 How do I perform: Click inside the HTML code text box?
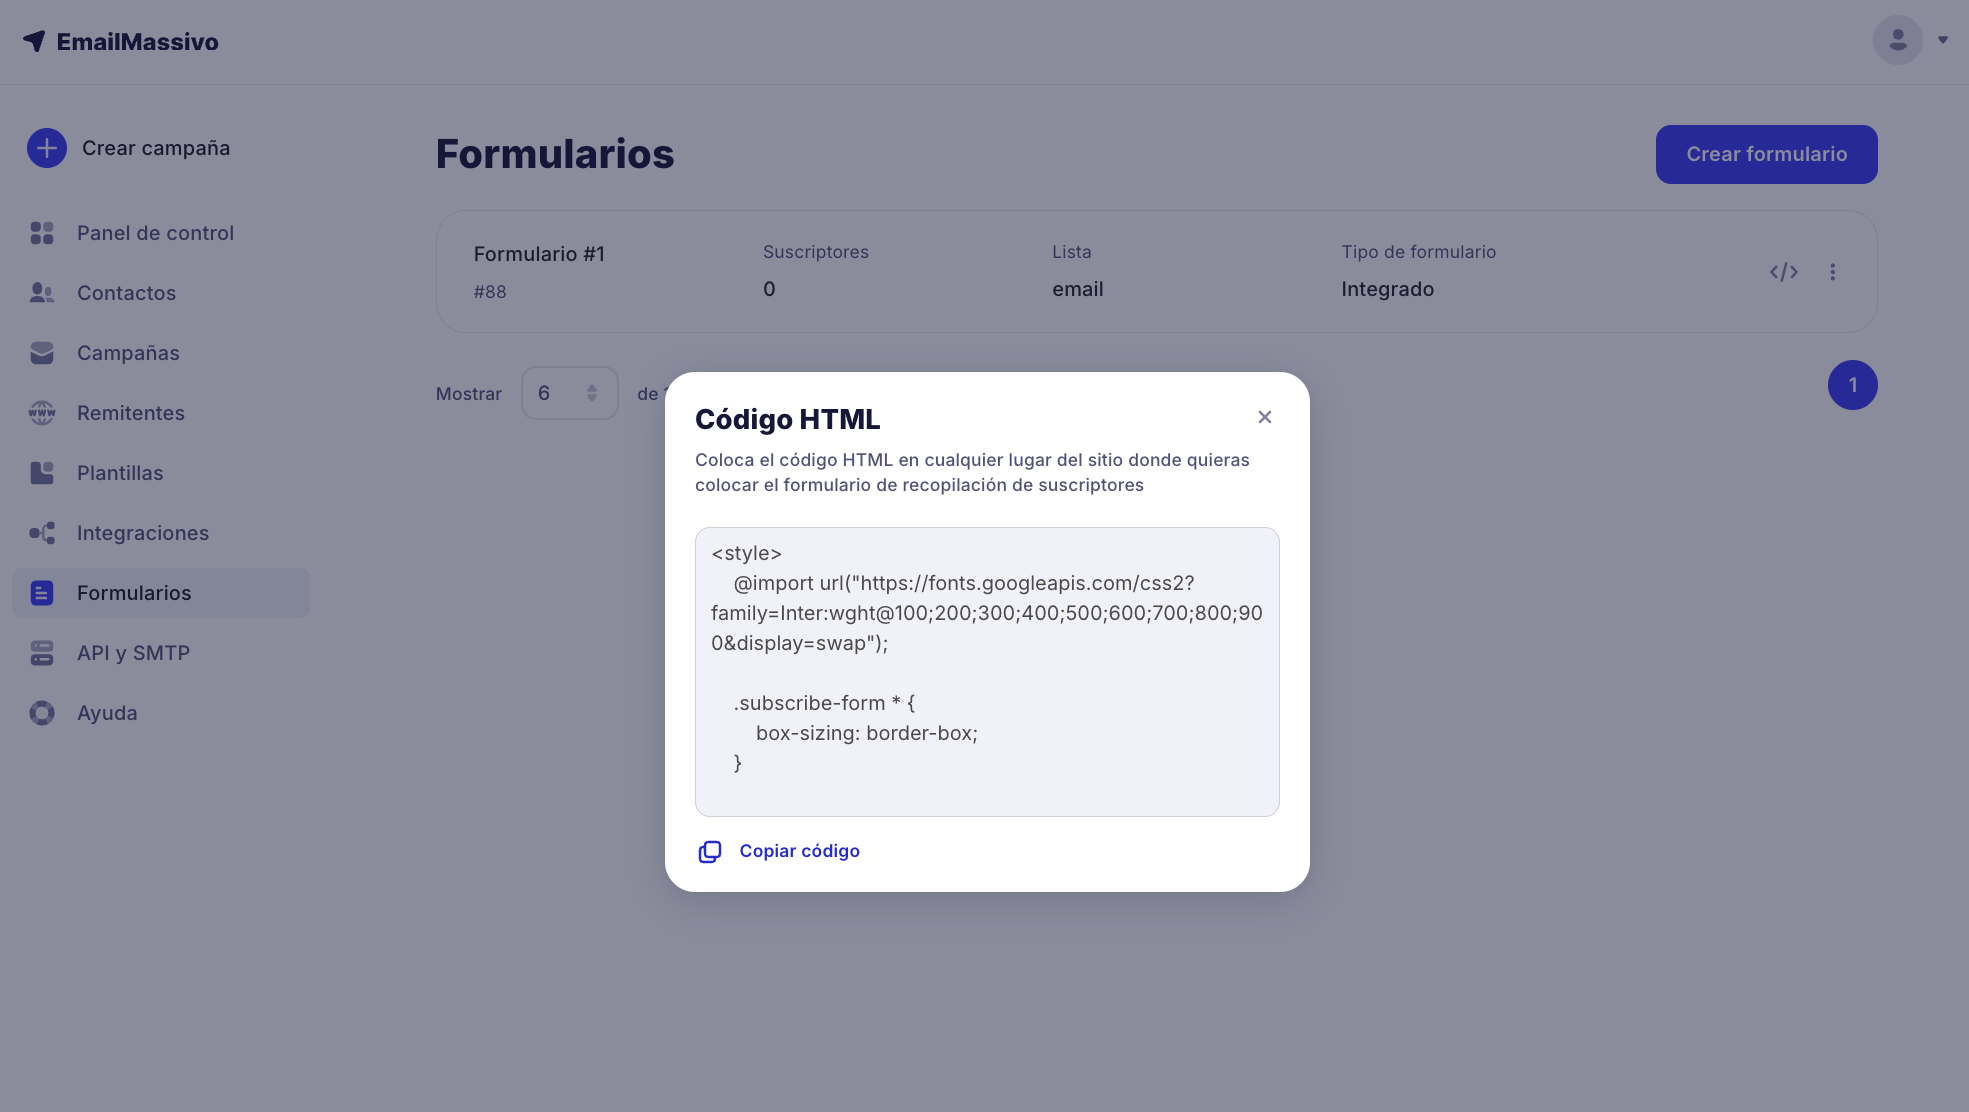click(x=986, y=671)
